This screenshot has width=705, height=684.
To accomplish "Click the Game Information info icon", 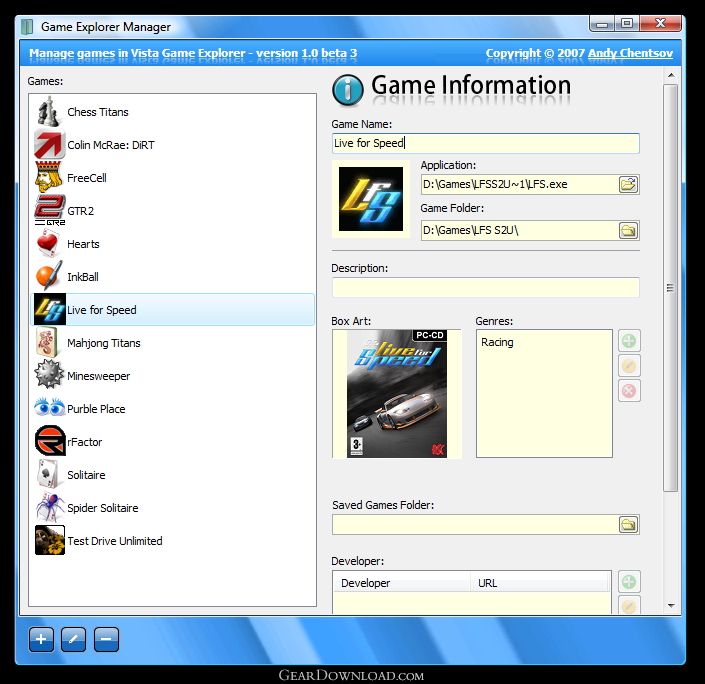I will click(348, 90).
